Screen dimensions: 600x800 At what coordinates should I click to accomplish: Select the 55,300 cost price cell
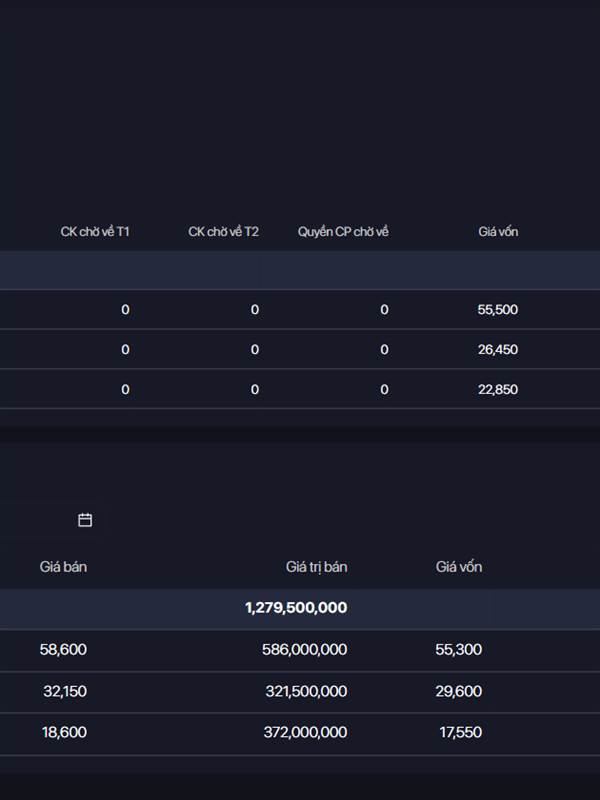click(x=458, y=650)
